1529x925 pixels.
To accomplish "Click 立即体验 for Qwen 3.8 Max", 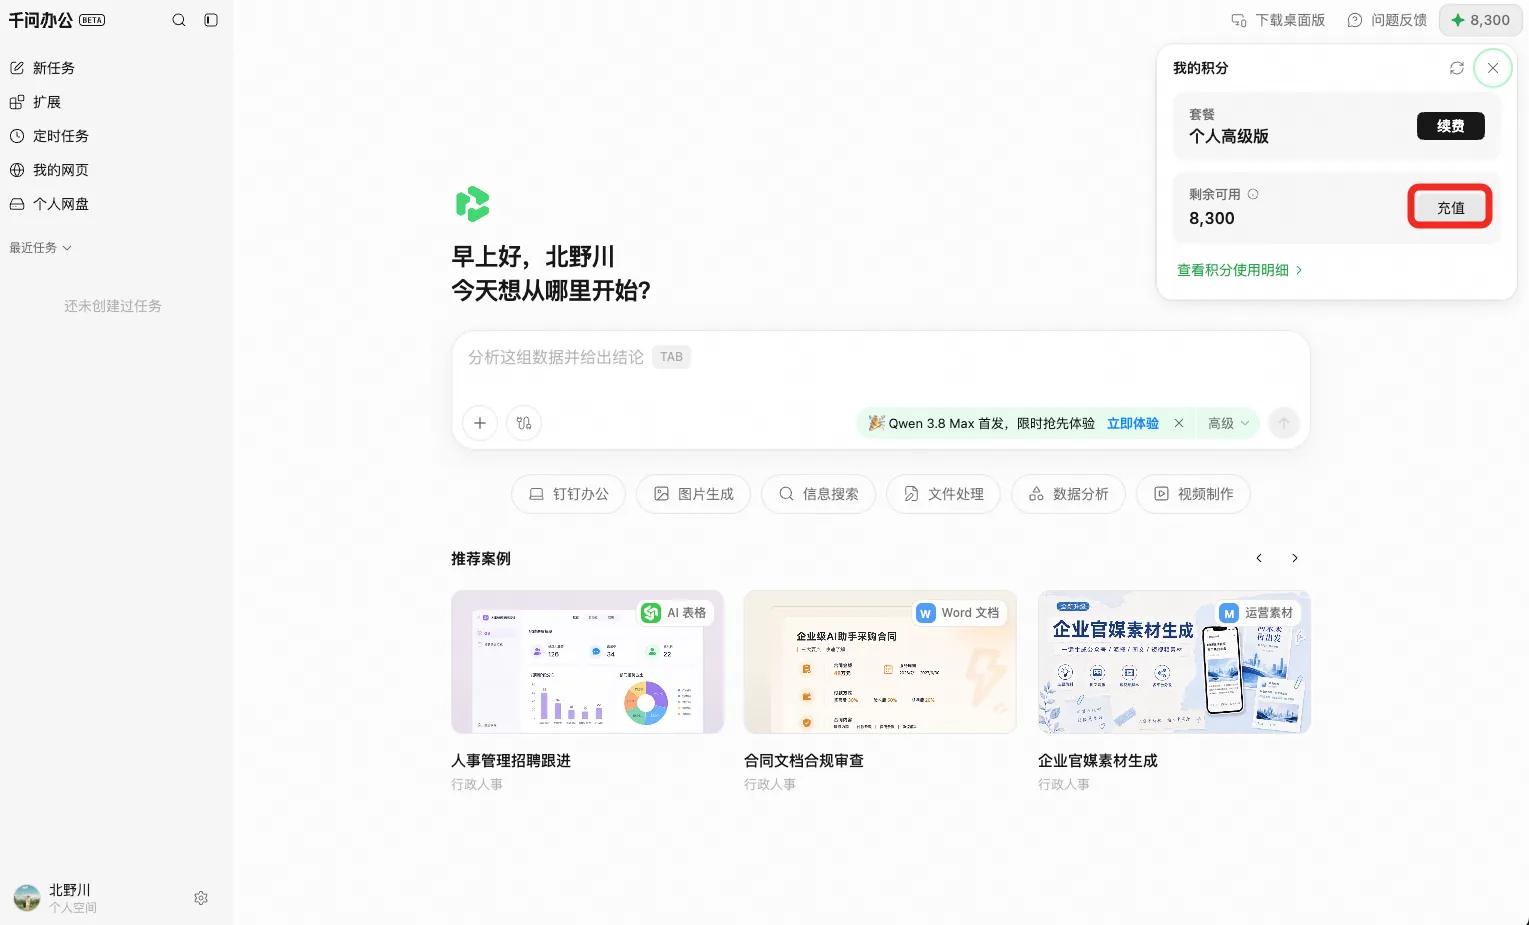I will [x=1133, y=423].
